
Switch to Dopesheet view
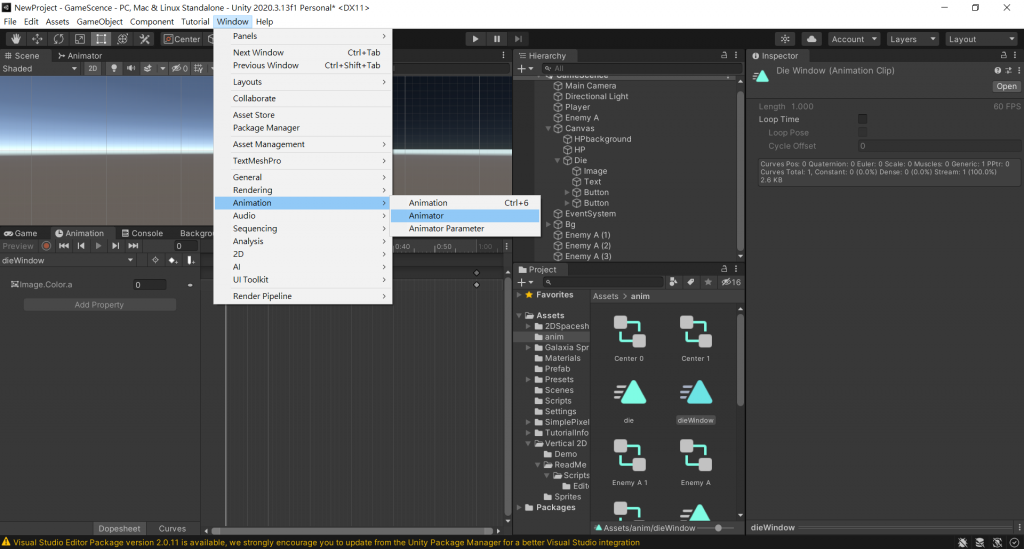point(119,529)
